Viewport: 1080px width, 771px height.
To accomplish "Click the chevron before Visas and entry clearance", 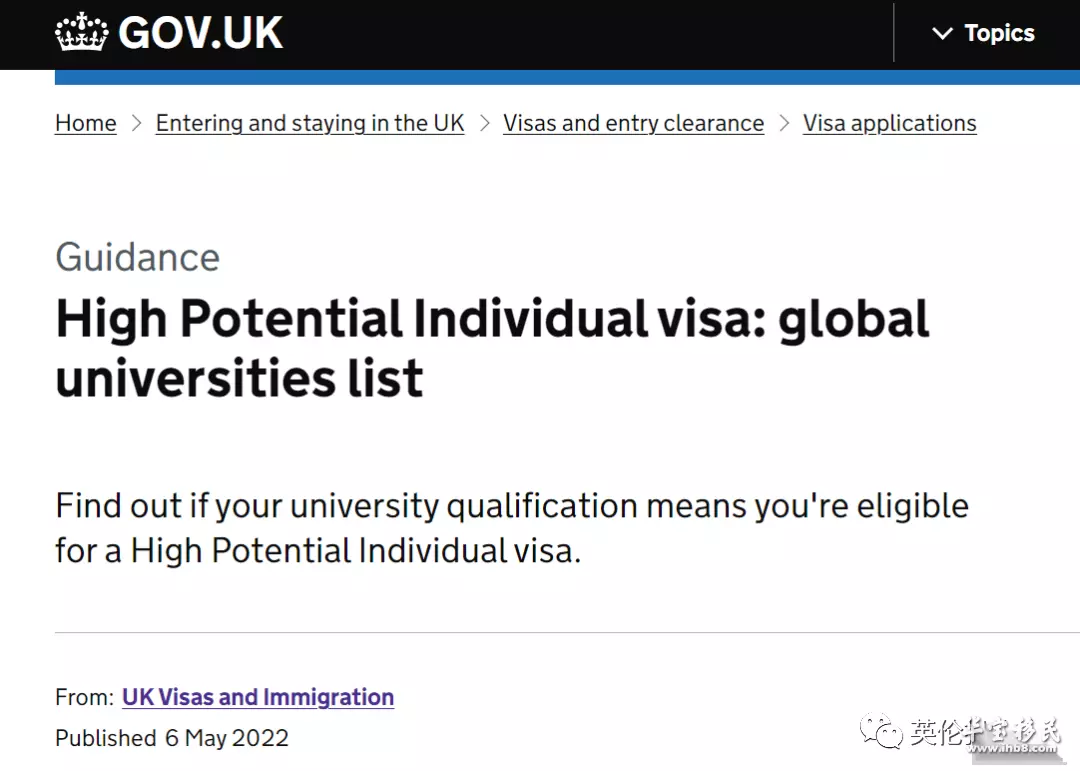I will click(x=484, y=124).
